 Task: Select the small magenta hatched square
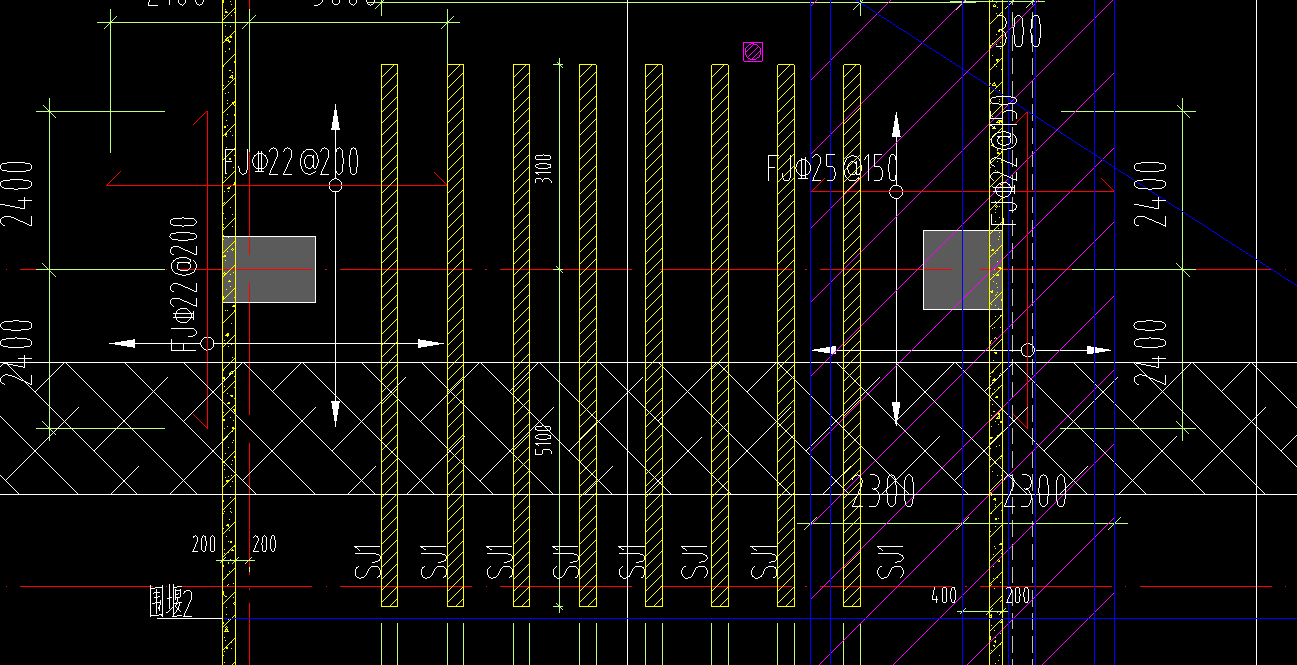753,51
